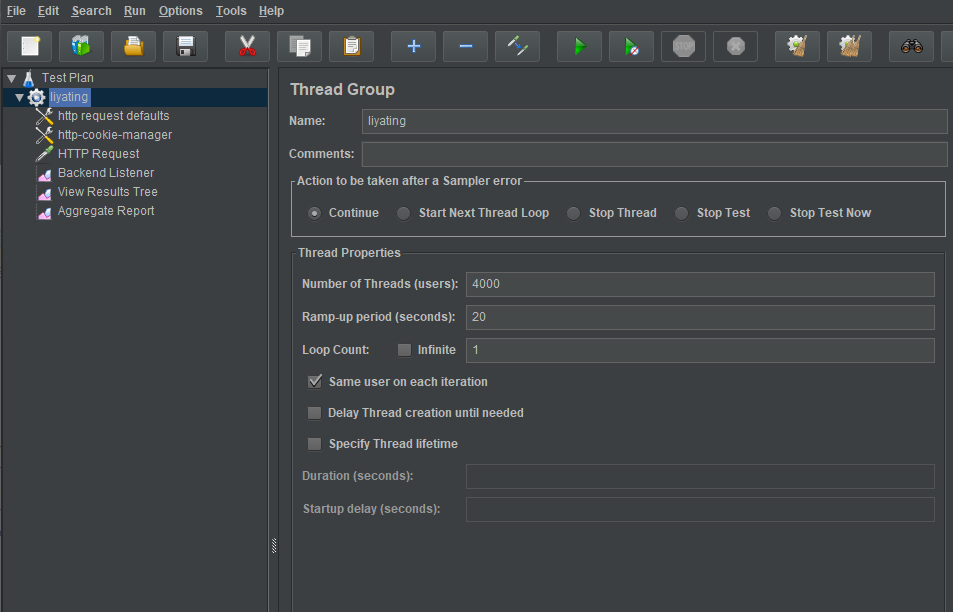Click the HTTP Request pipette icon
The width and height of the screenshot is (953, 612).
44,154
